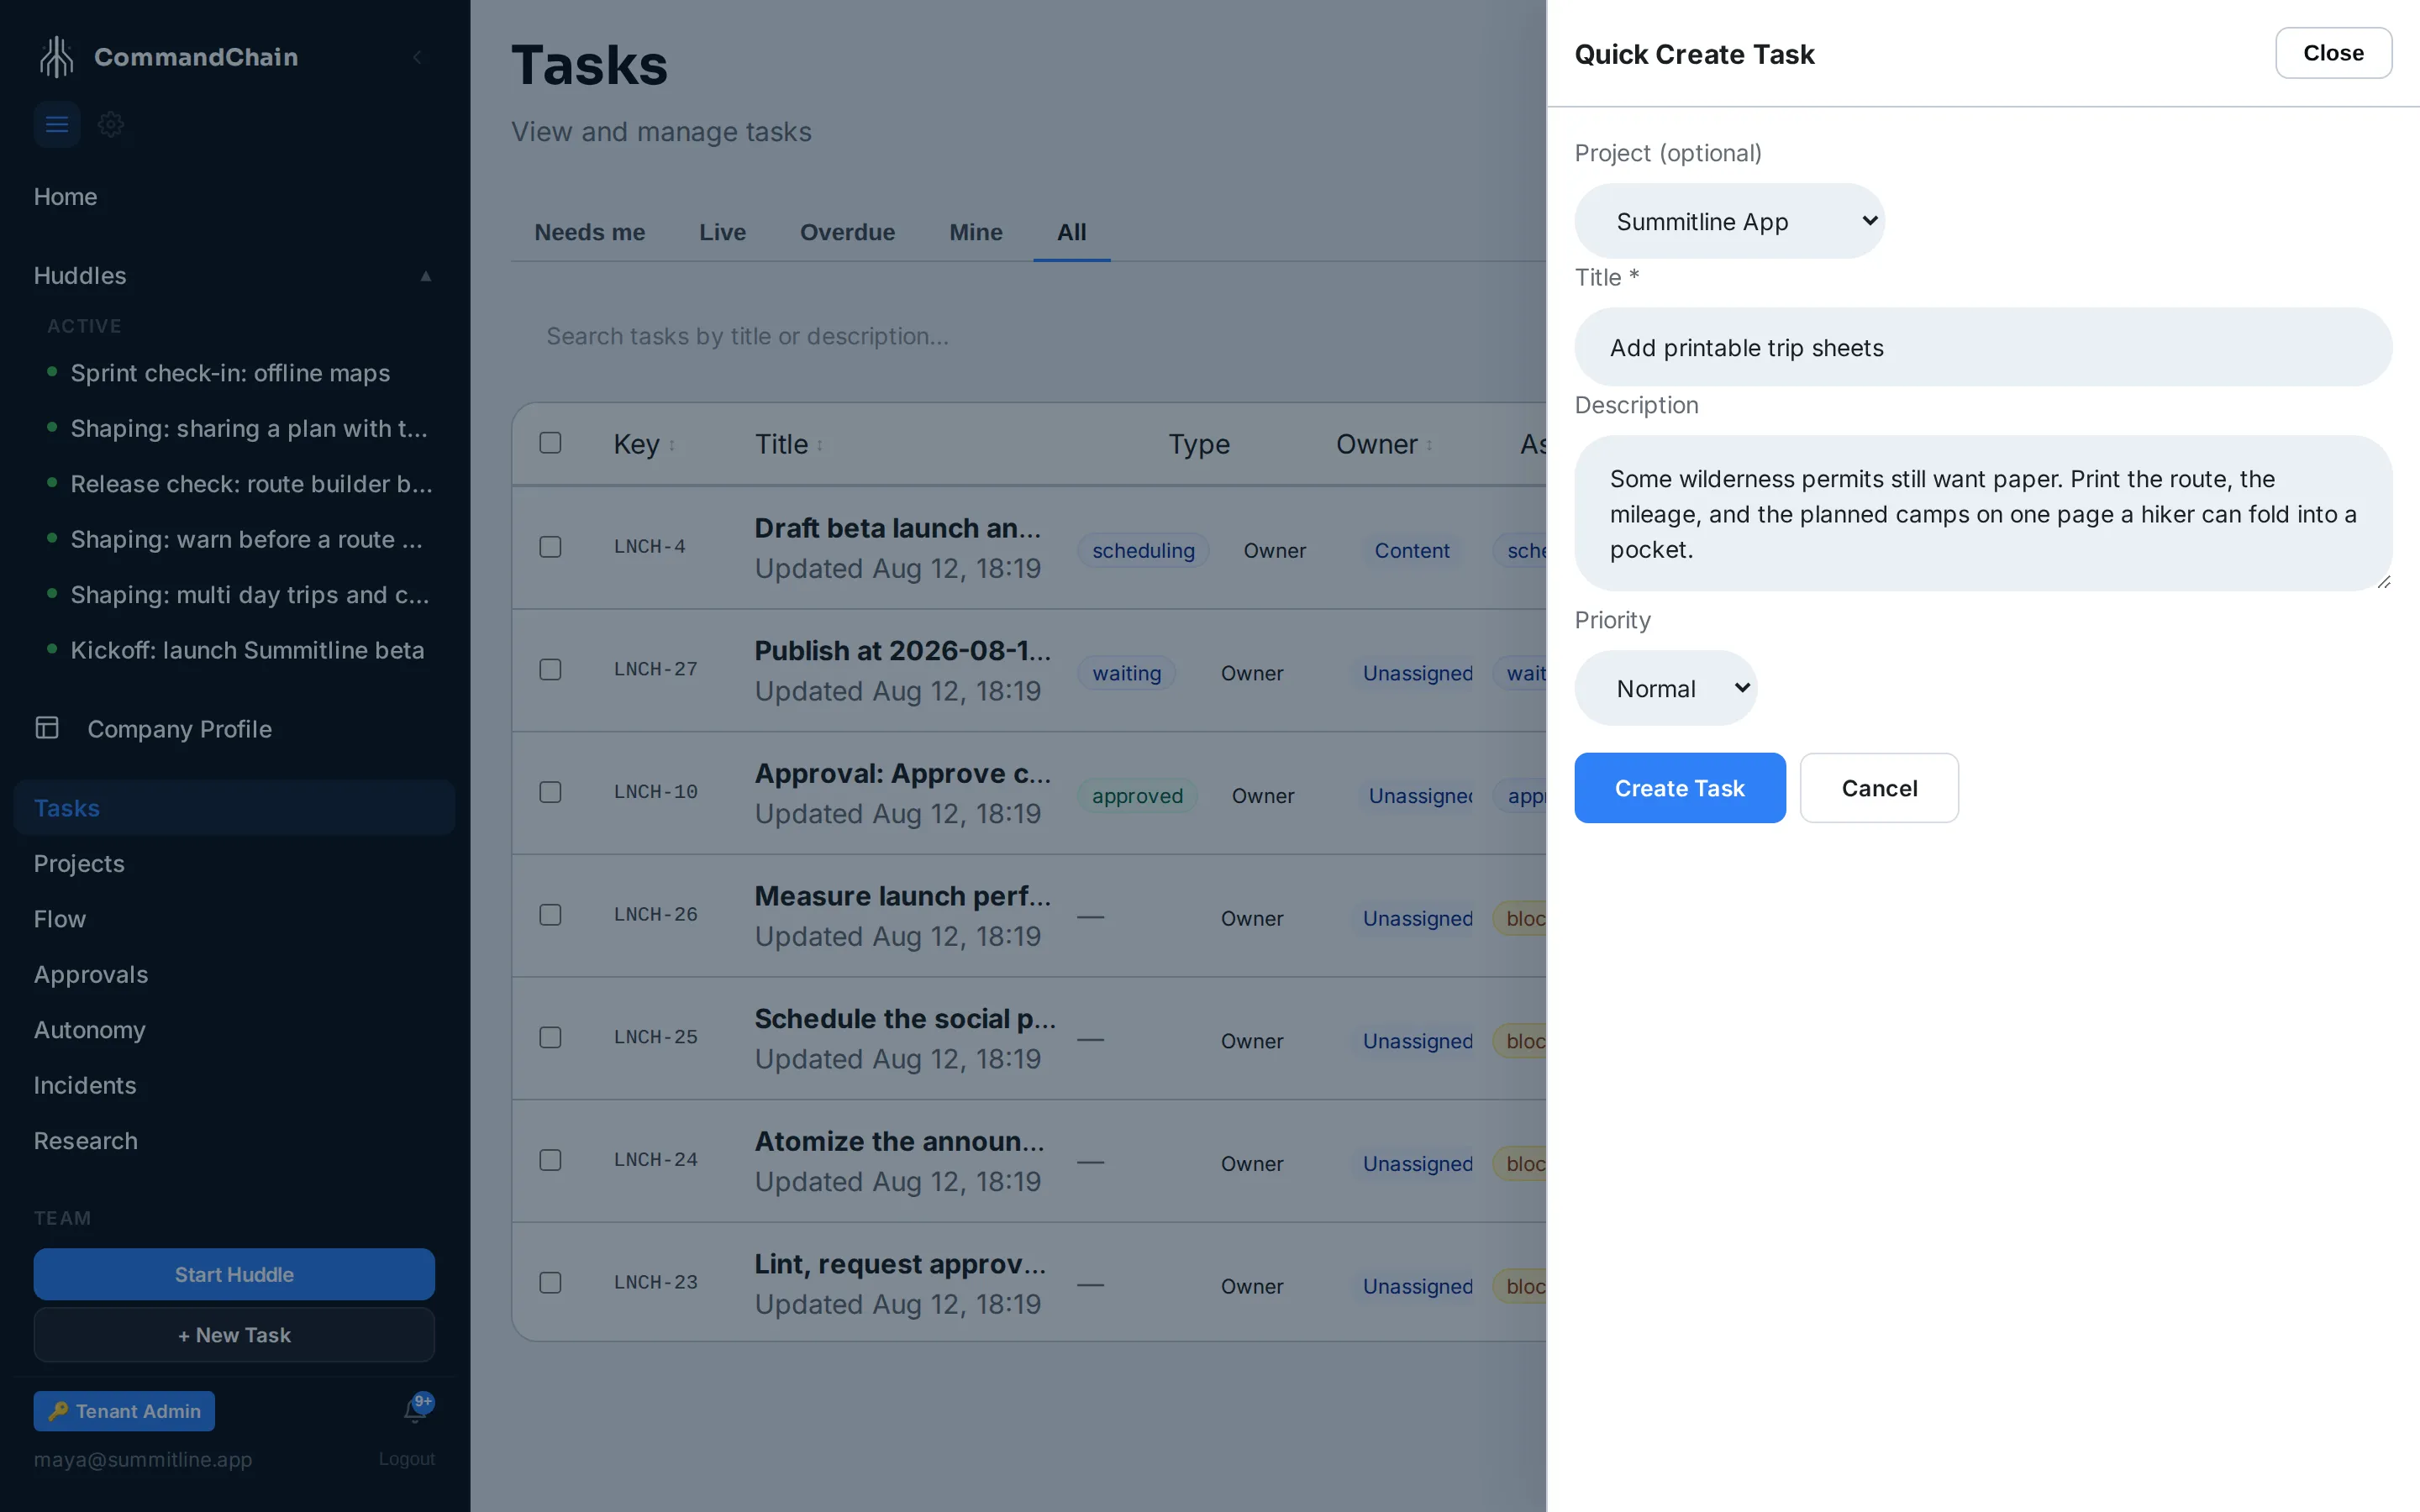Click the Tenant Admin badge
Viewport: 2420px width, 1512px height.
[x=124, y=1411]
